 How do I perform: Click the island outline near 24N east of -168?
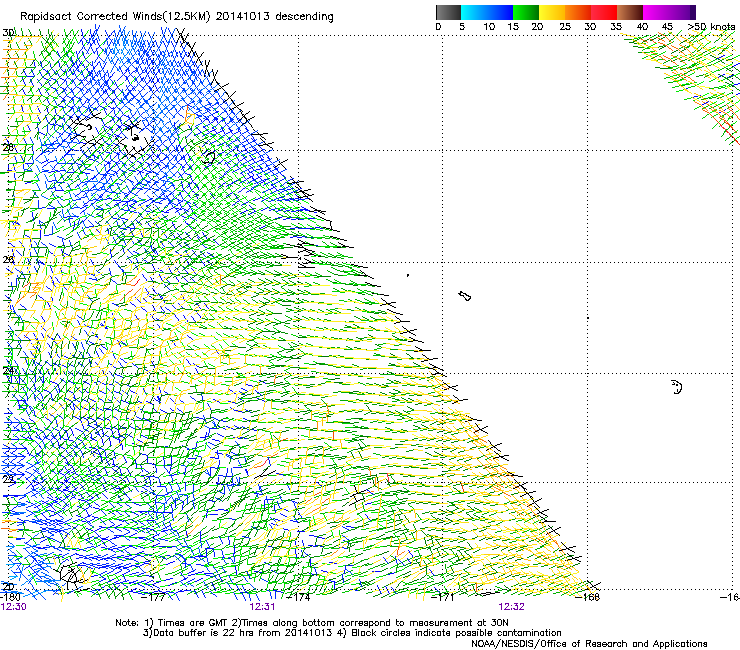[x=677, y=387]
